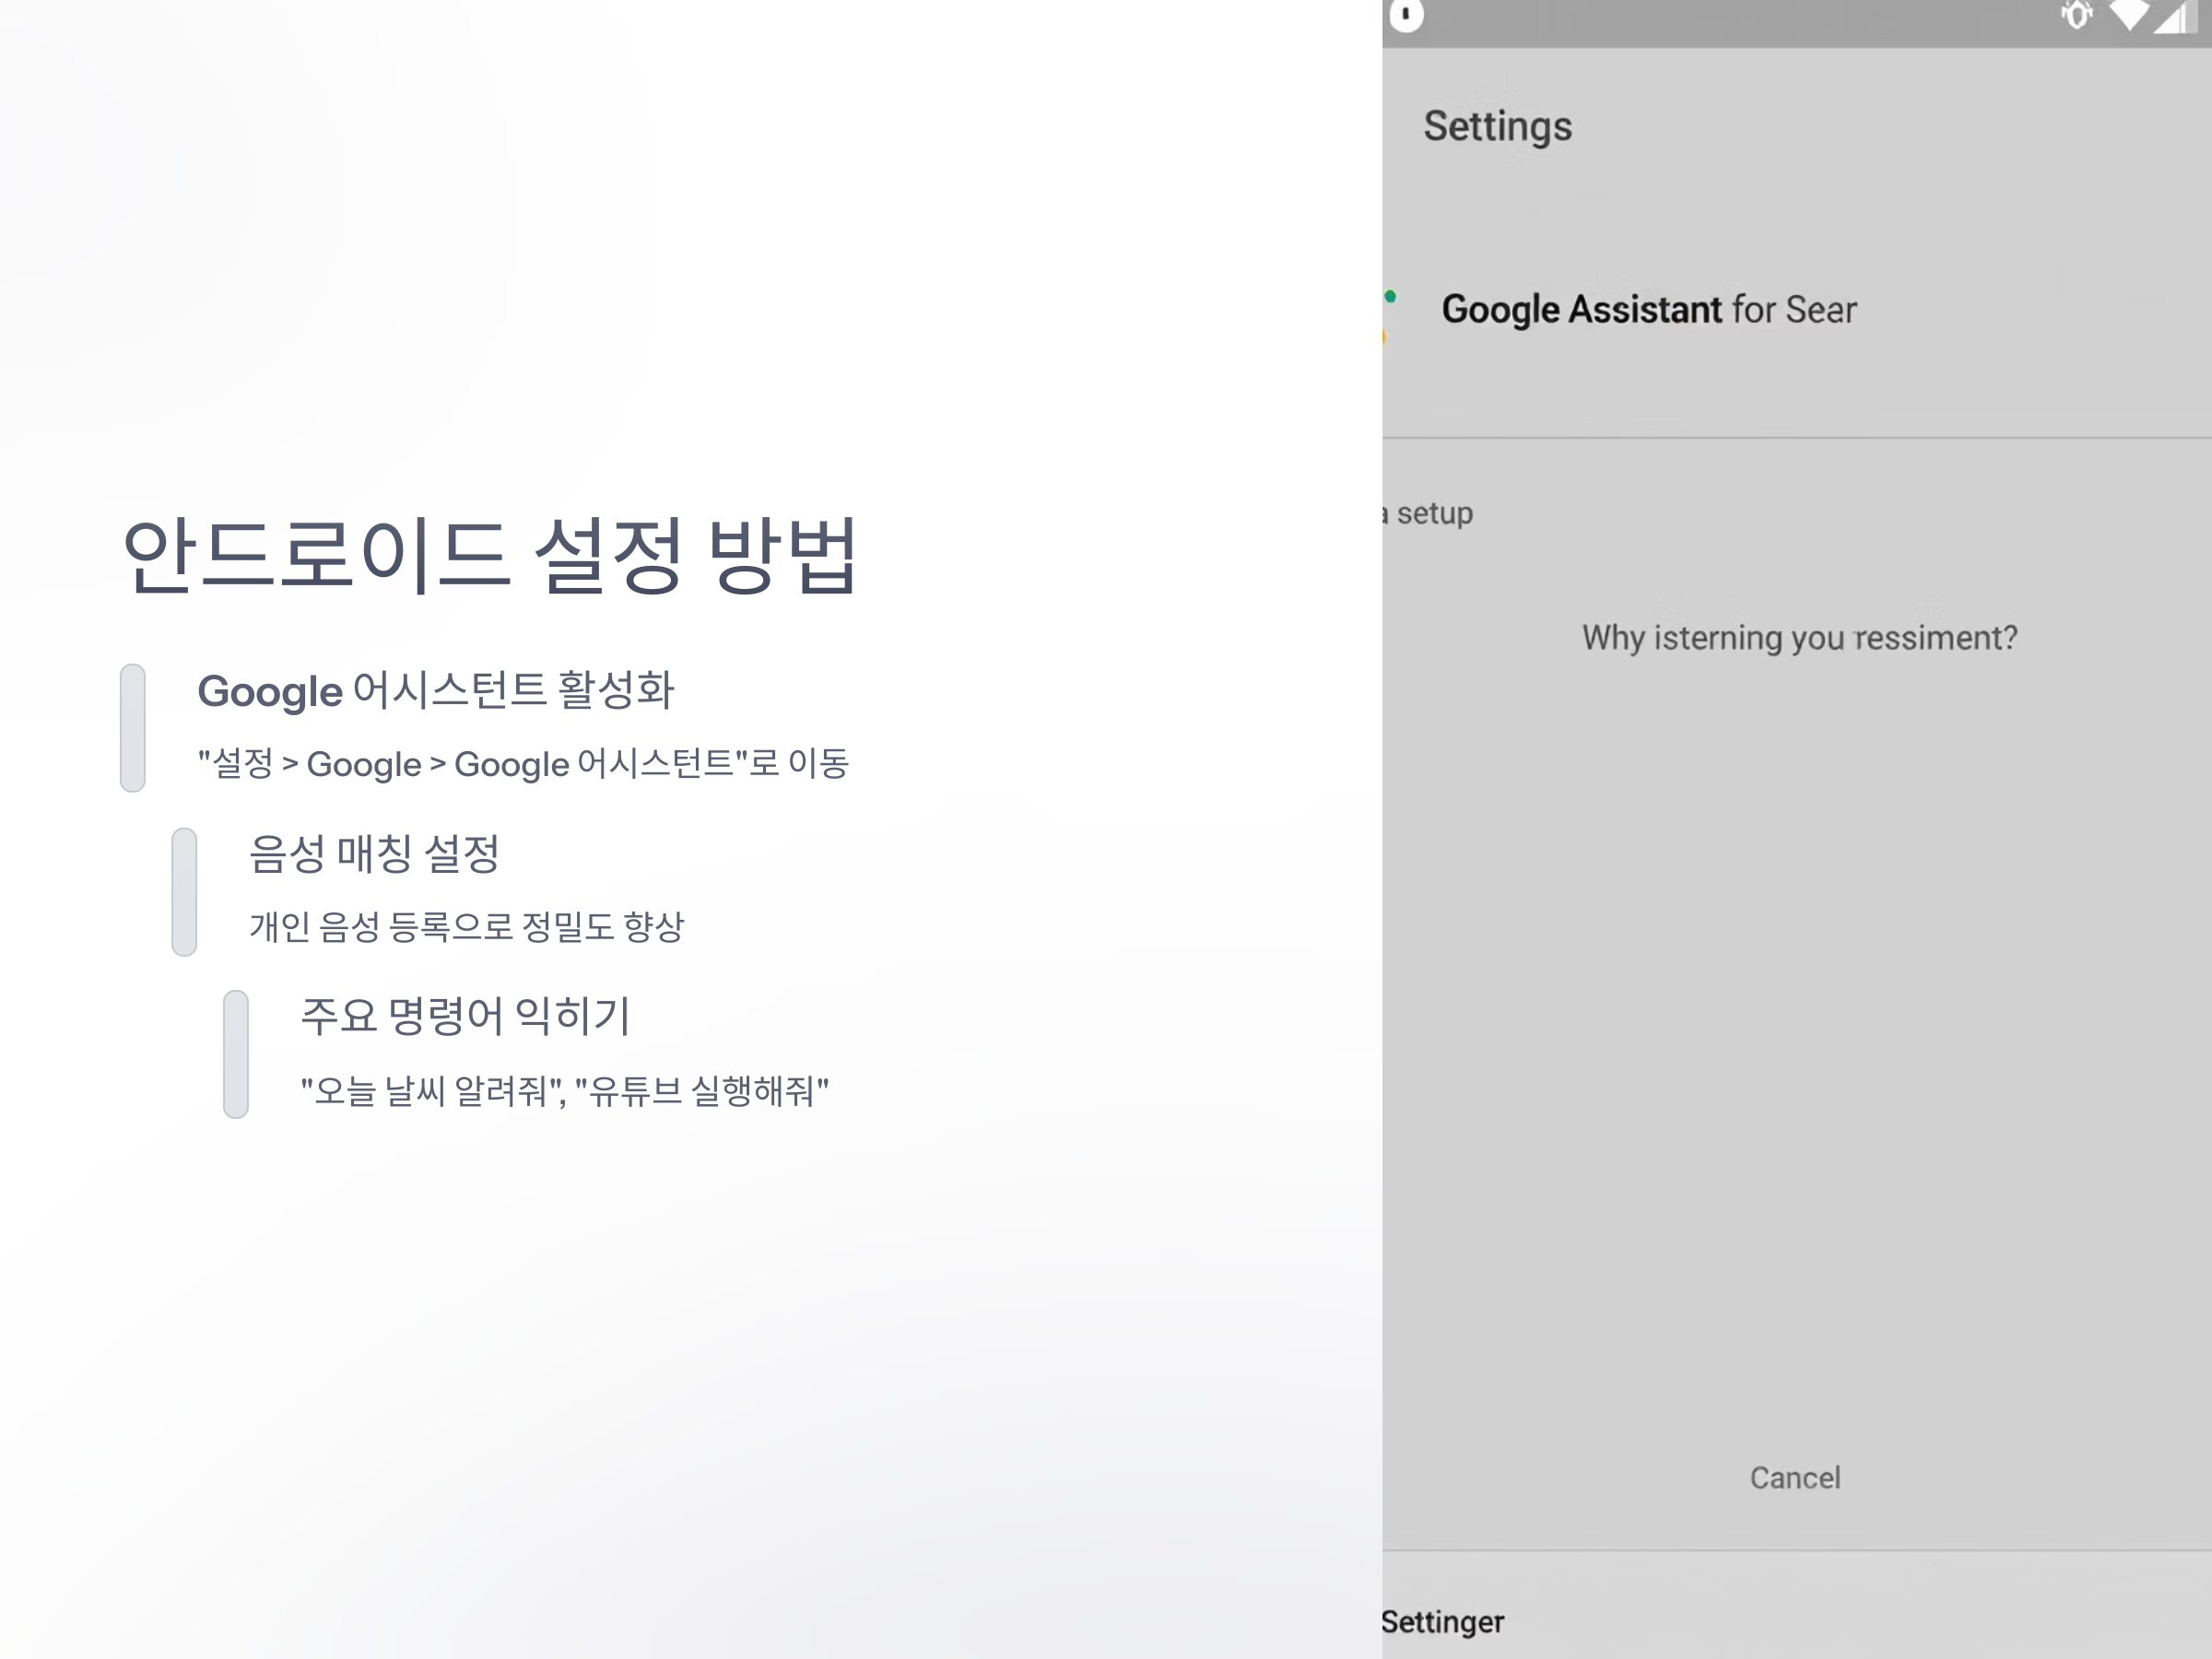The width and height of the screenshot is (2212, 1659).
Task: Tap the alarm icon in status bar
Action: [x=2077, y=15]
